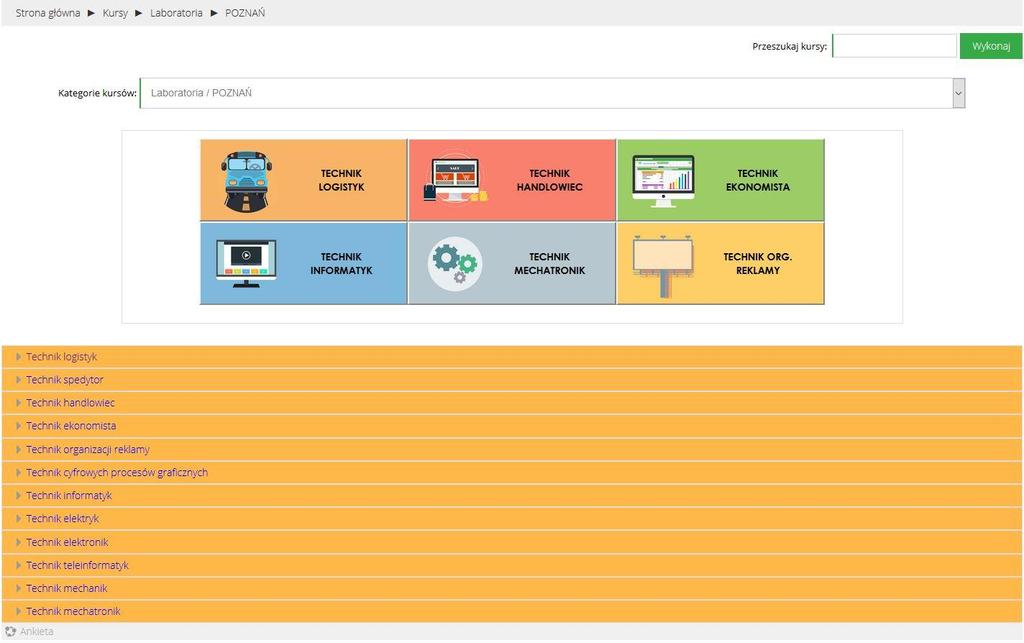Focus the Przeszukaj kursy search field
Image resolution: width=1024 pixels, height=643 pixels.
click(x=895, y=46)
